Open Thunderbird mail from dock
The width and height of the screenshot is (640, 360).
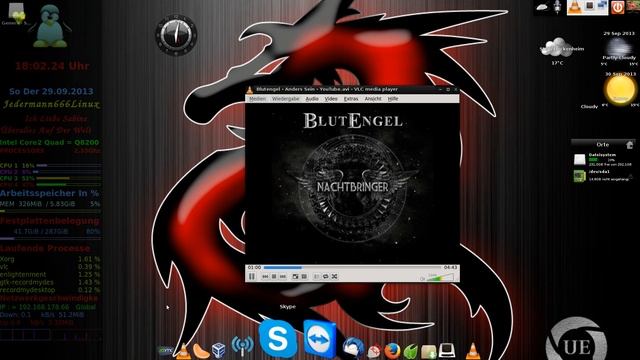(353, 348)
